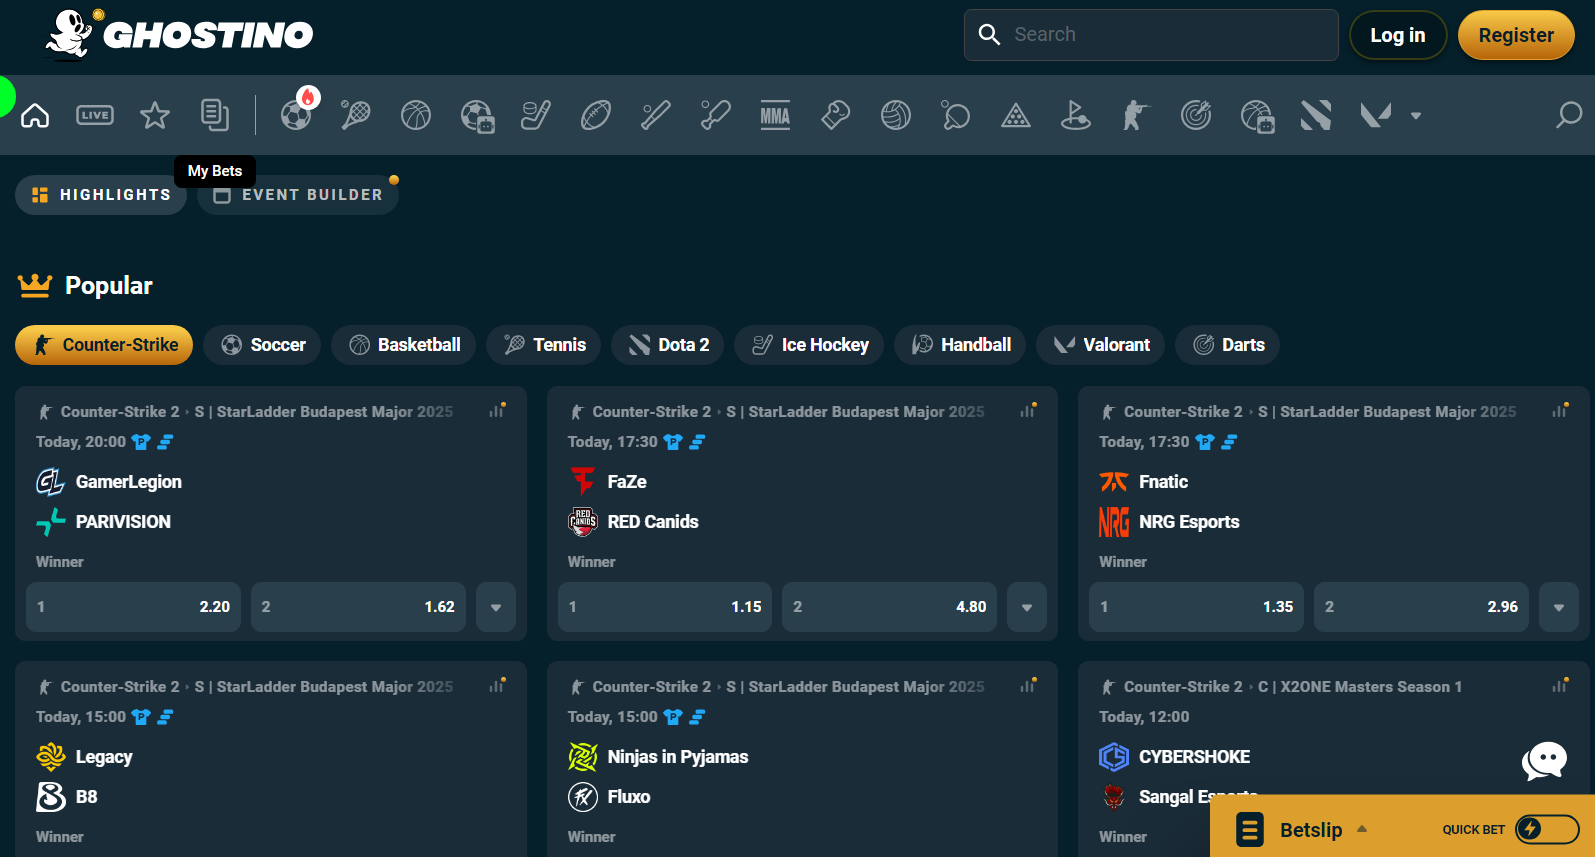Switch to Highlights tab
The width and height of the screenshot is (1595, 857).
(x=101, y=195)
